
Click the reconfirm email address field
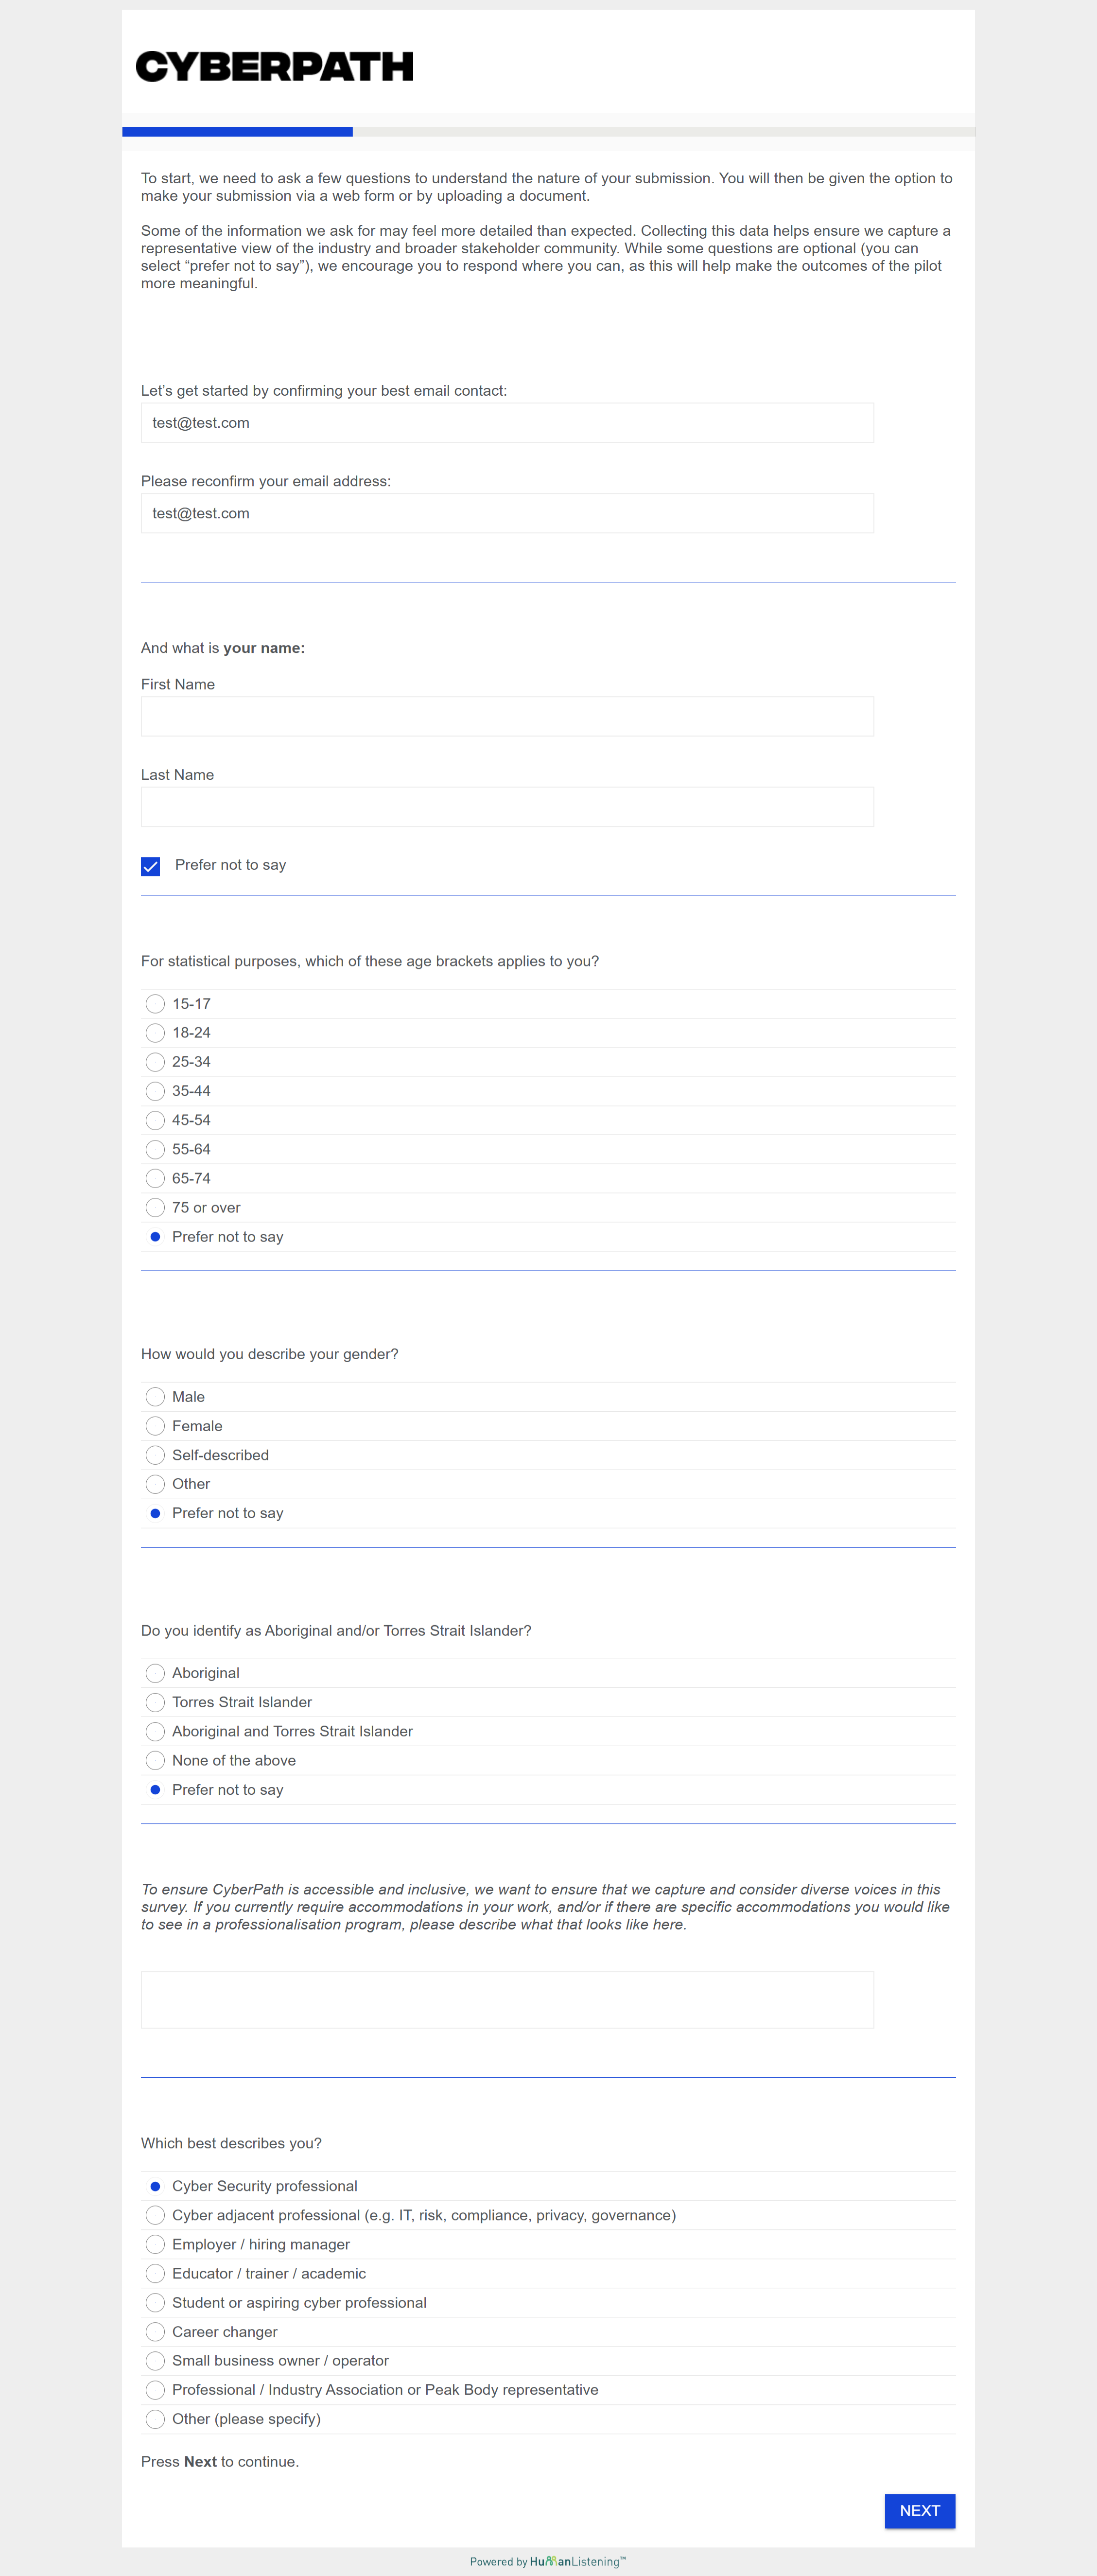click(x=507, y=513)
